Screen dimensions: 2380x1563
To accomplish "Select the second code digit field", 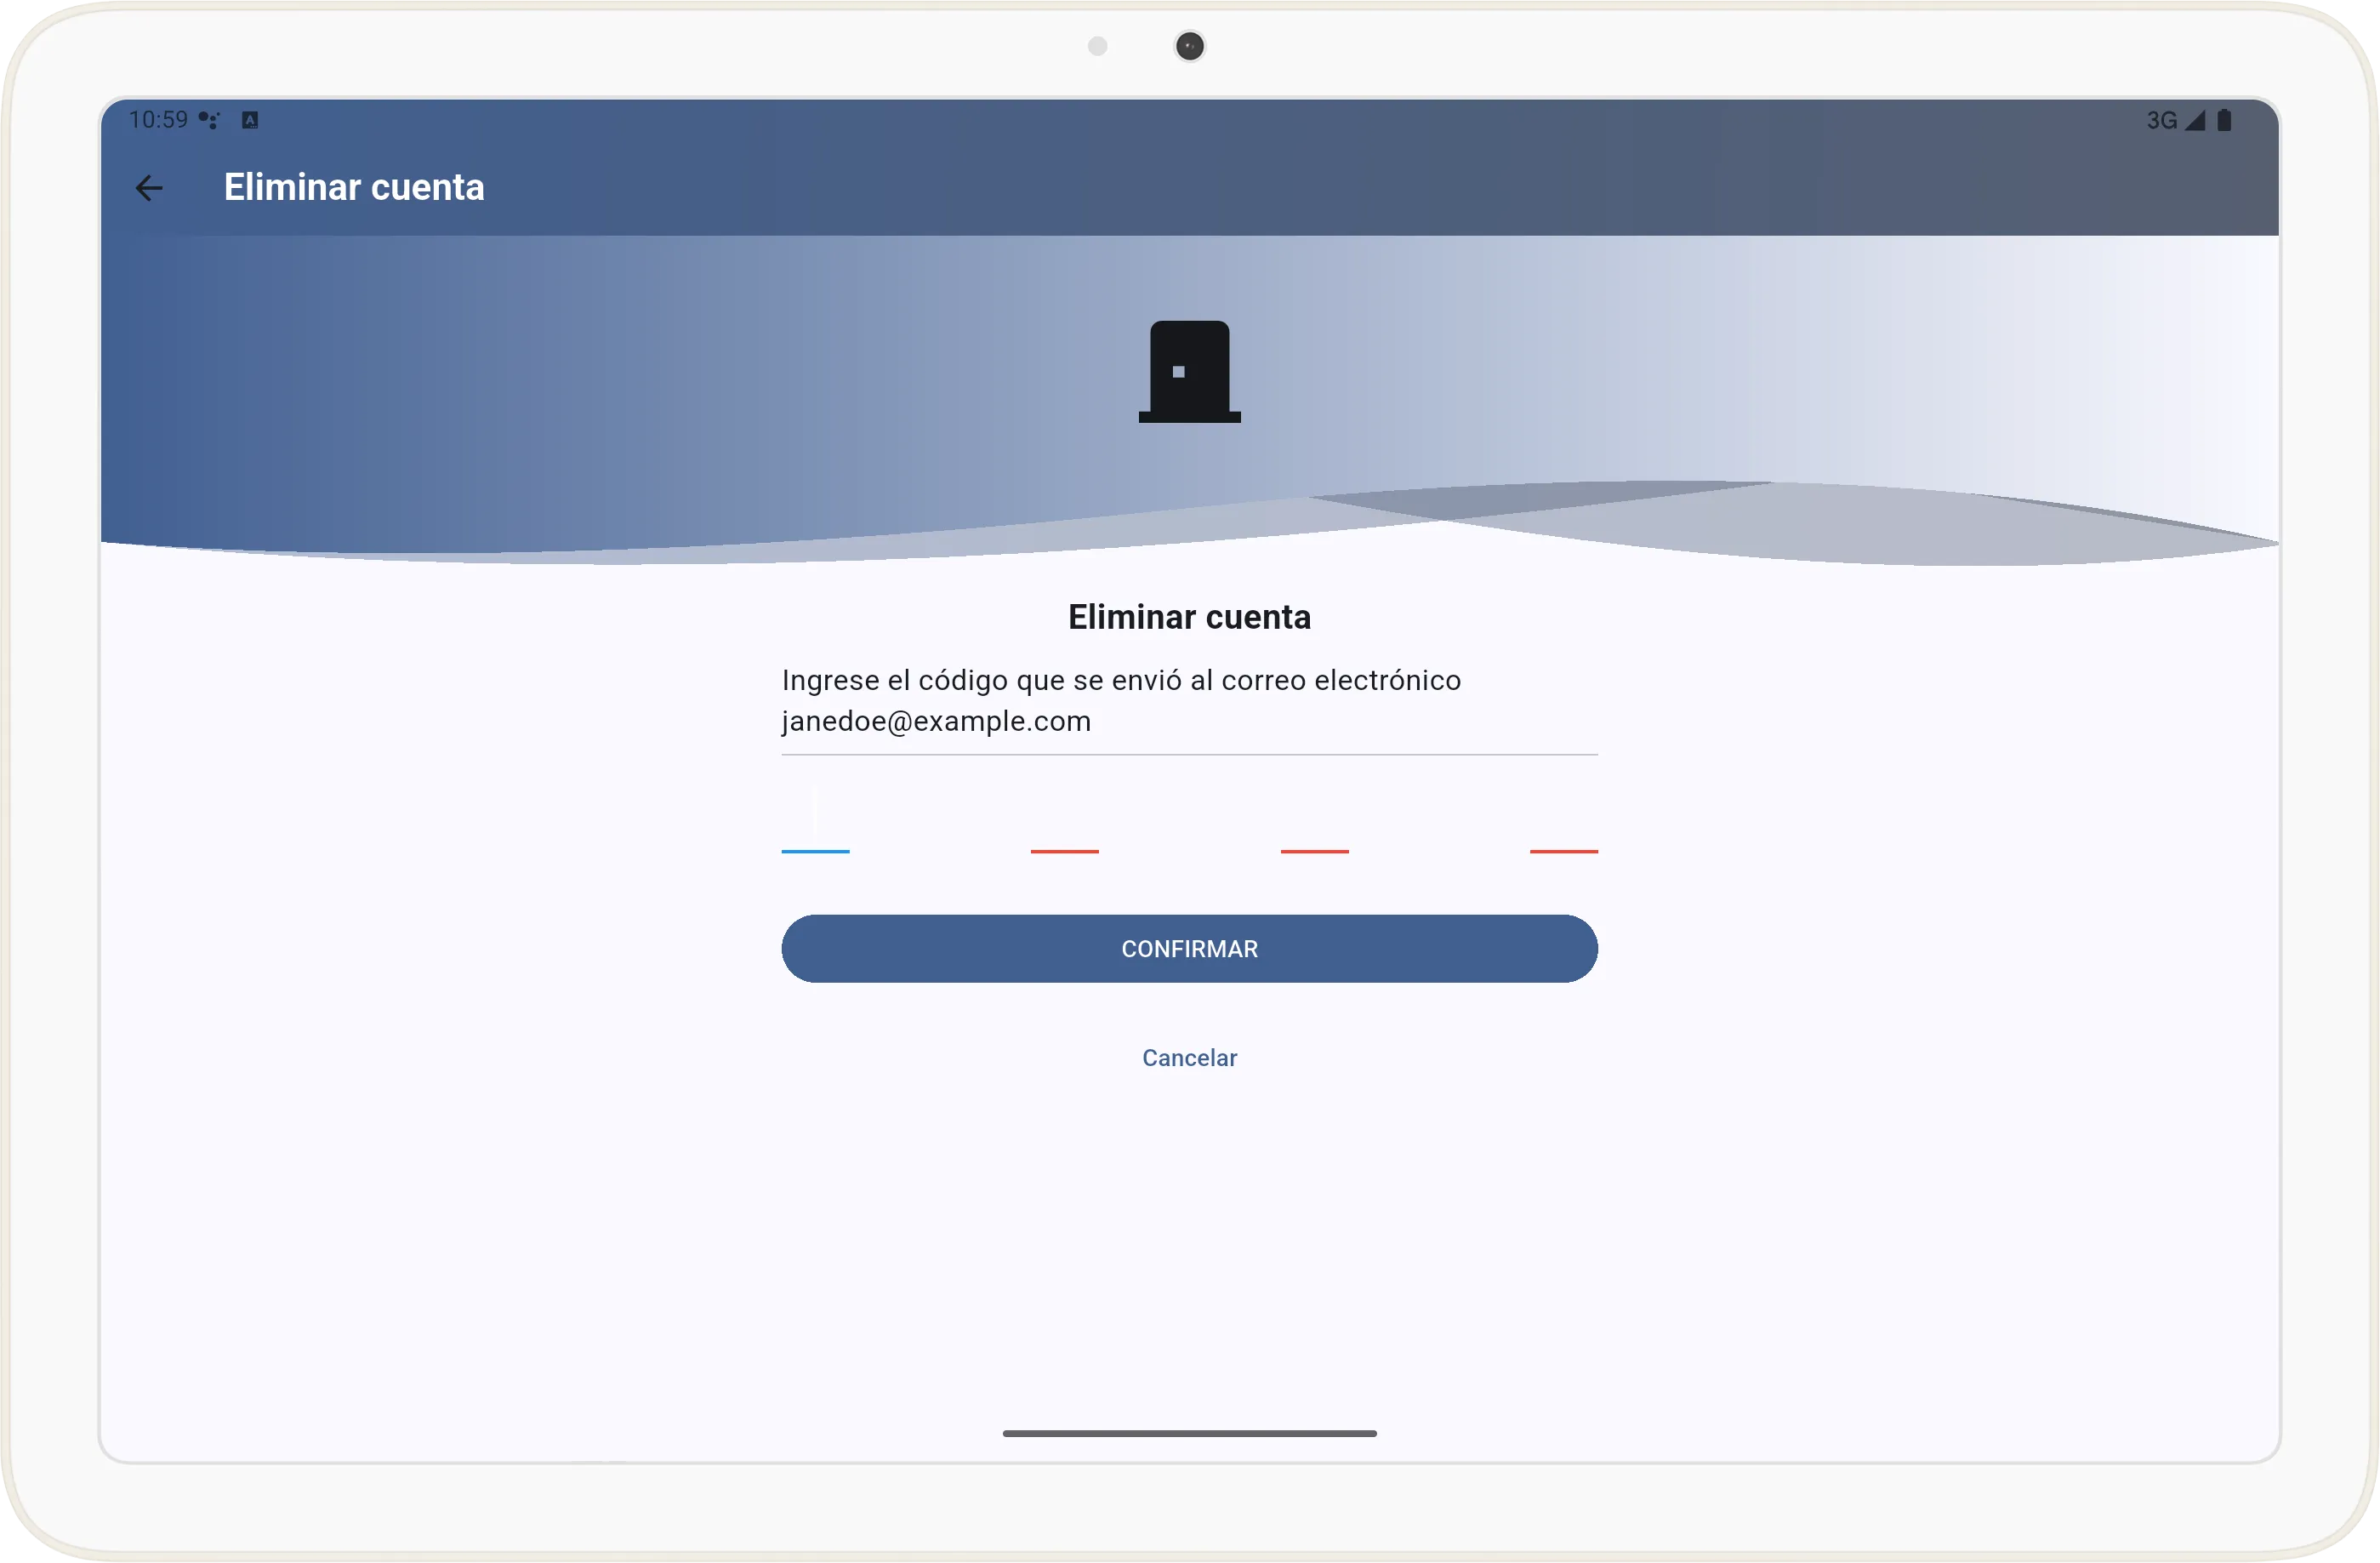I will pyautogui.click(x=1064, y=820).
